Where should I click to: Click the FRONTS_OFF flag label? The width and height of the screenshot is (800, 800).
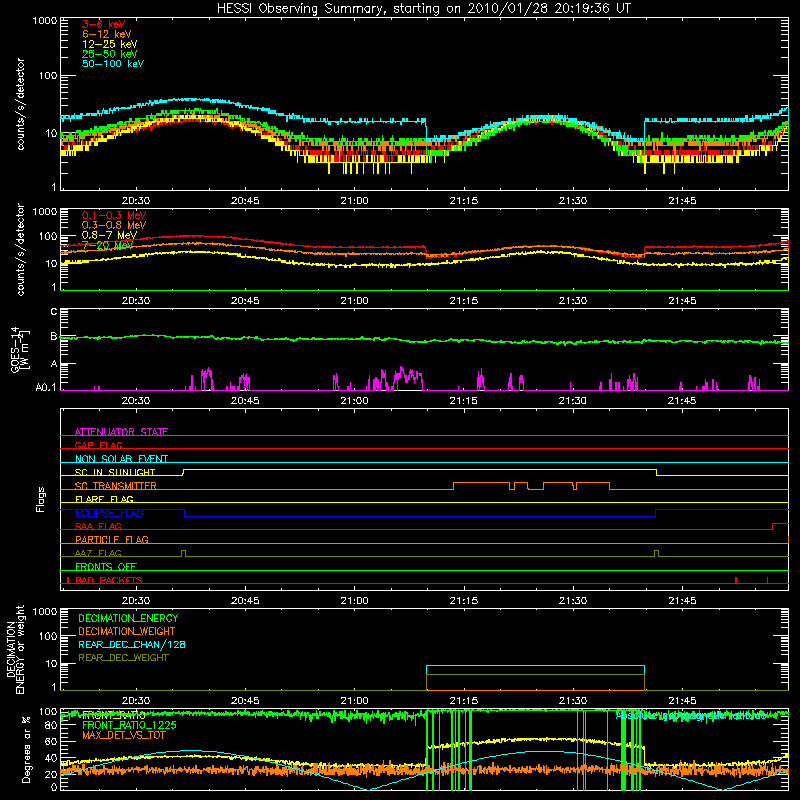(x=106, y=566)
